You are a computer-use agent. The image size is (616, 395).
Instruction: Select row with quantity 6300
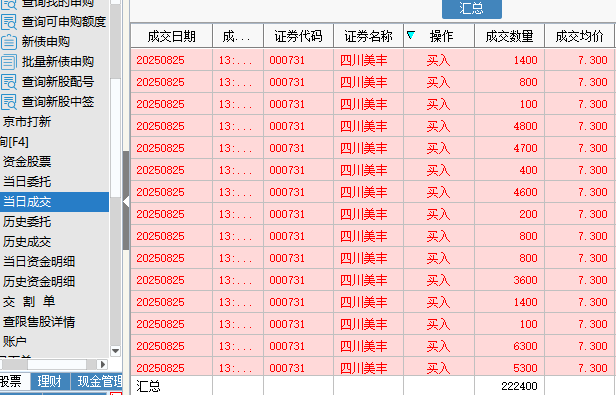(373, 346)
